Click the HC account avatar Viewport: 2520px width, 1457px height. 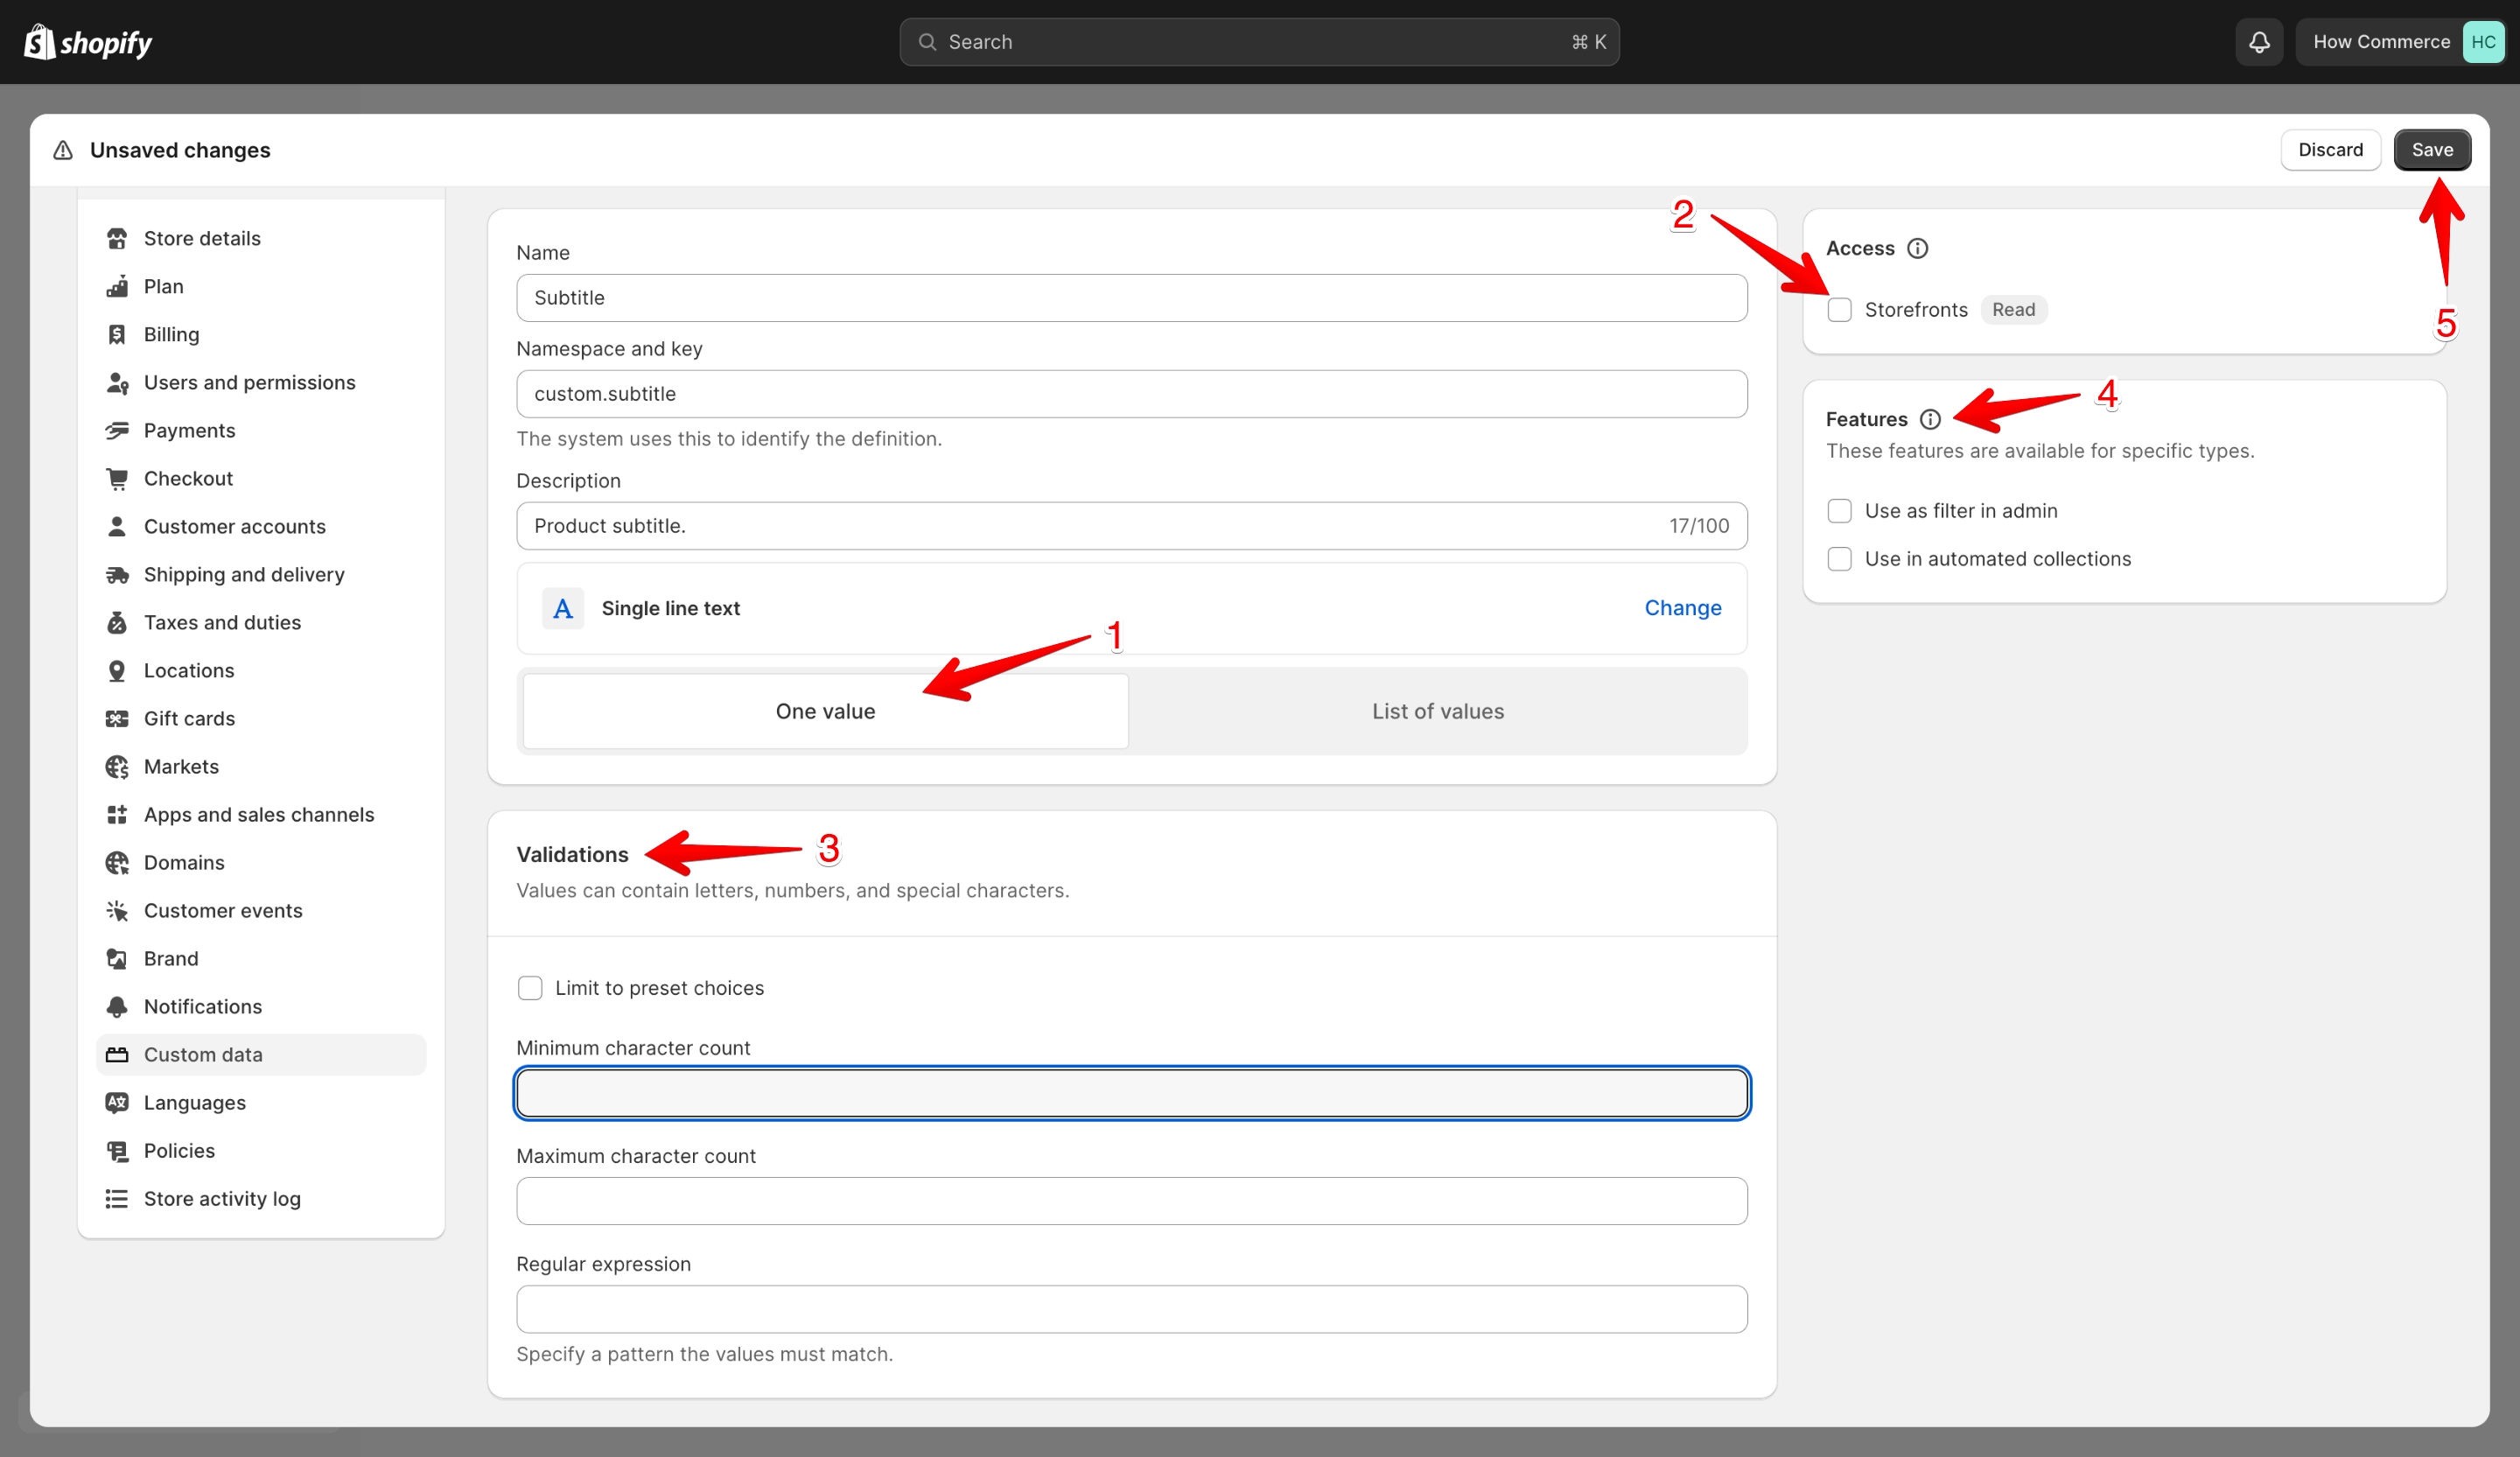2482,42
